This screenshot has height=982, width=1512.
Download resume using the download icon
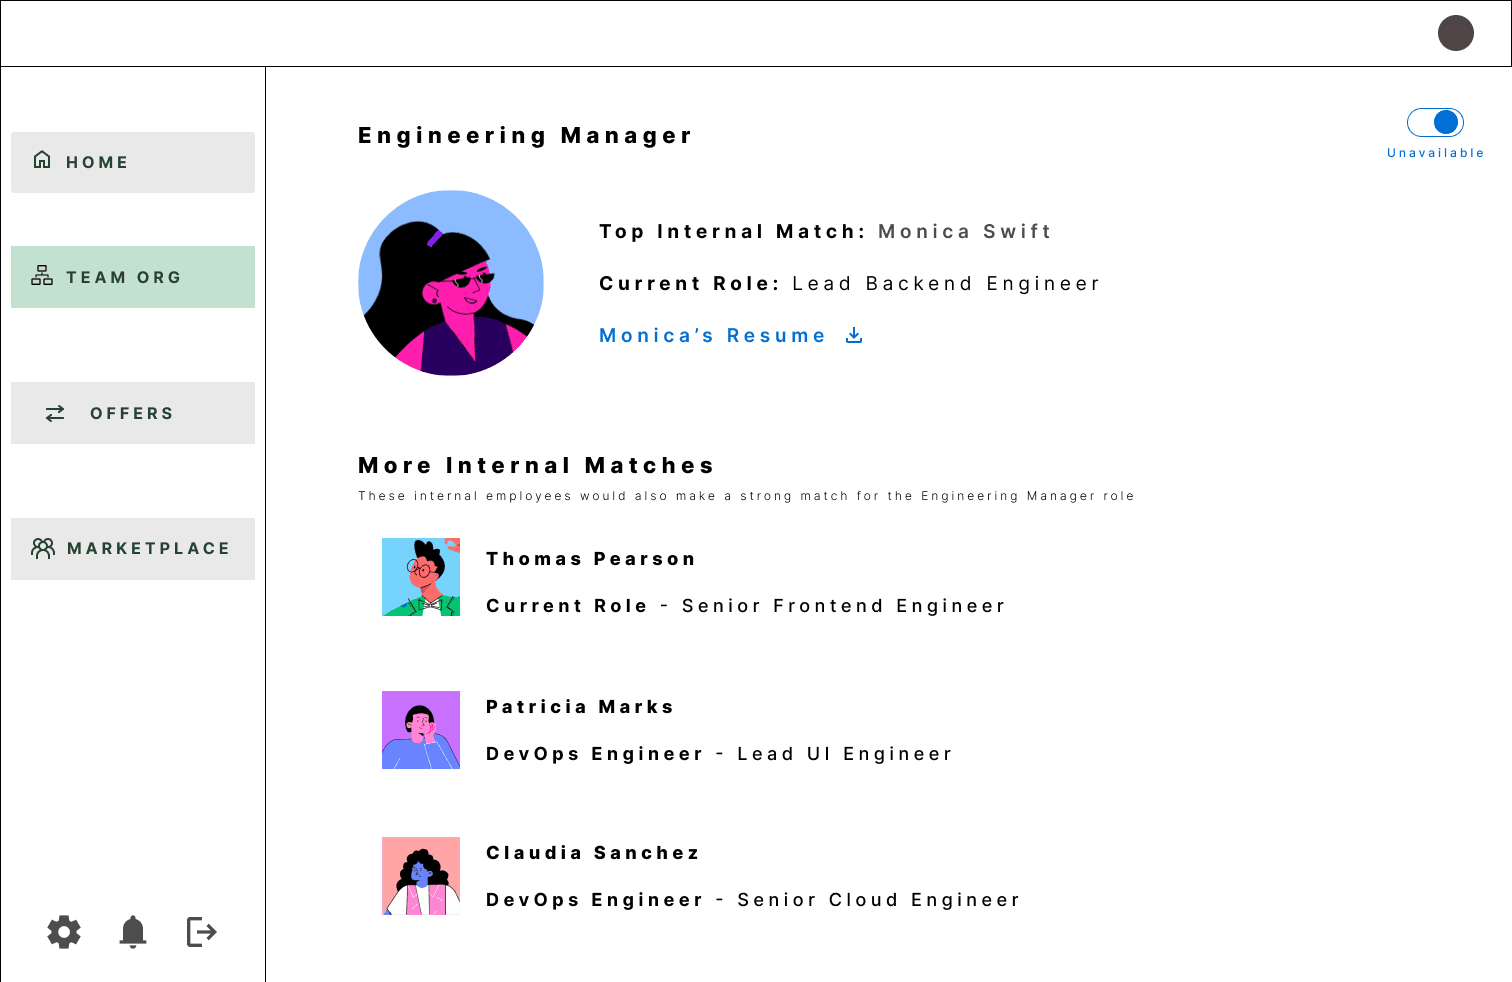pyautogui.click(x=854, y=335)
